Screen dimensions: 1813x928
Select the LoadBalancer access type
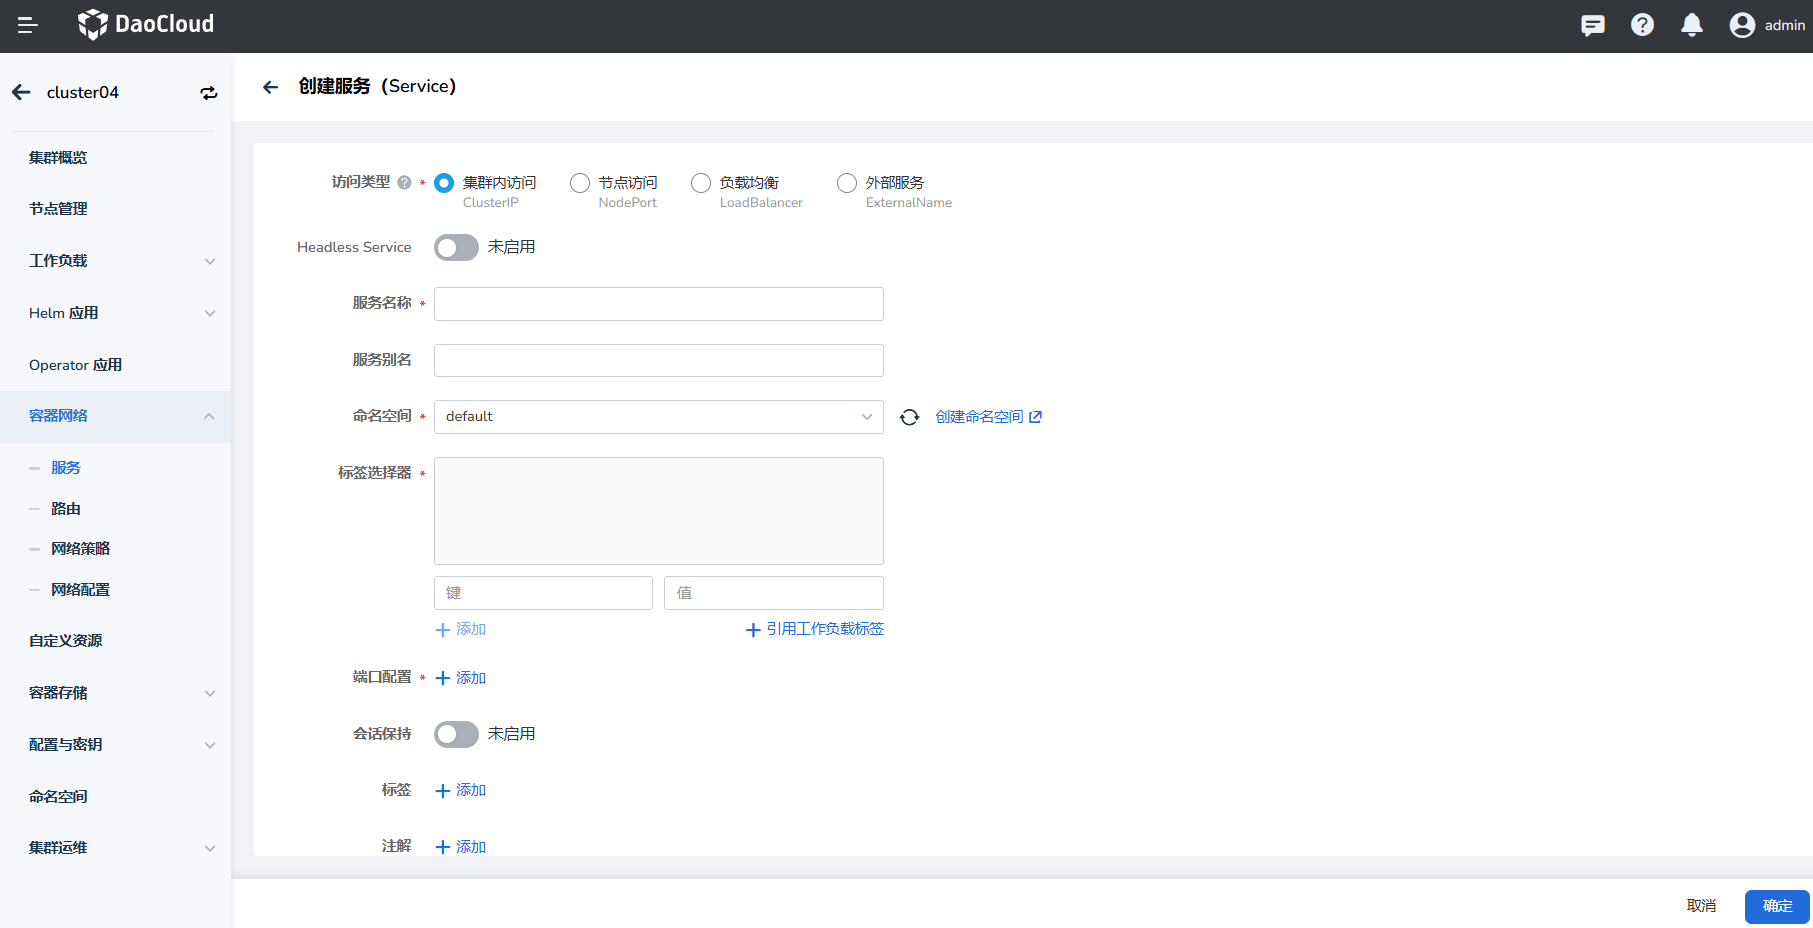[x=701, y=183]
